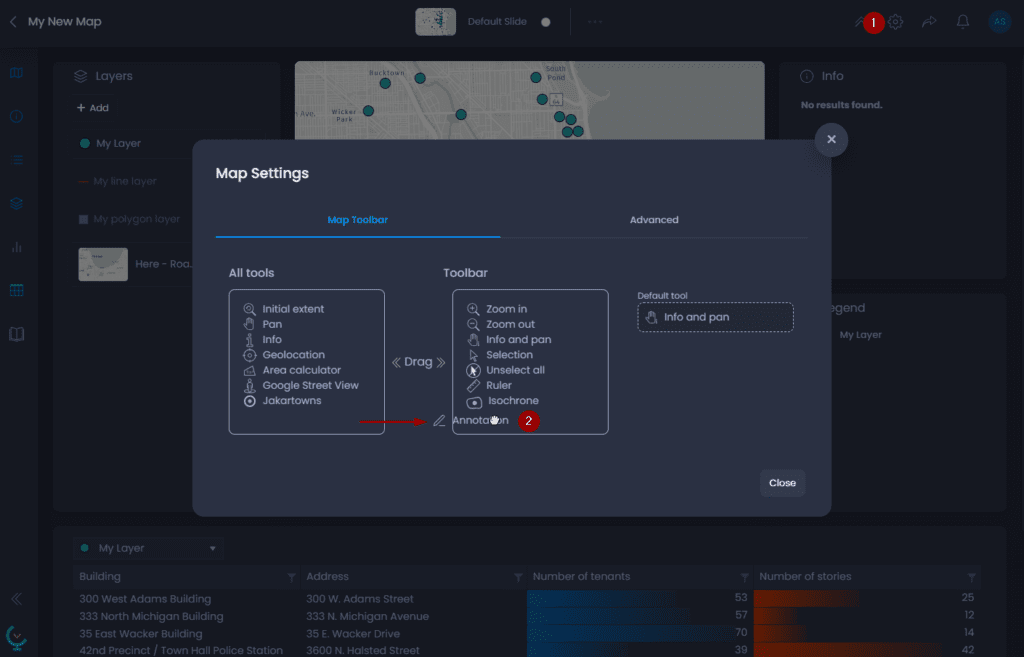Screen dimensions: 1024x657
Task: Toggle My polygon layer square
Action: pyautogui.click(x=83, y=219)
